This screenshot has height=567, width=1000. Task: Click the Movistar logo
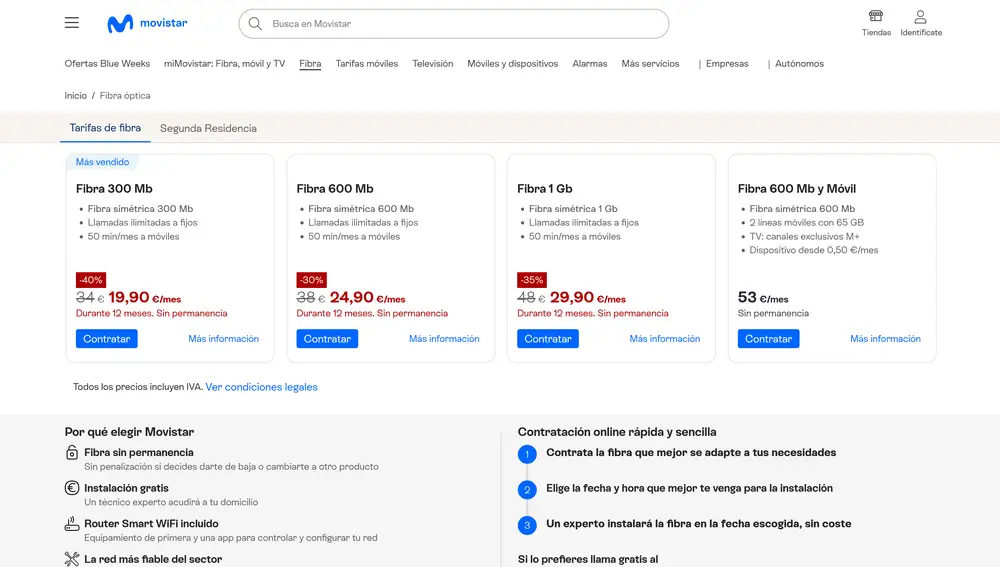[x=147, y=24]
